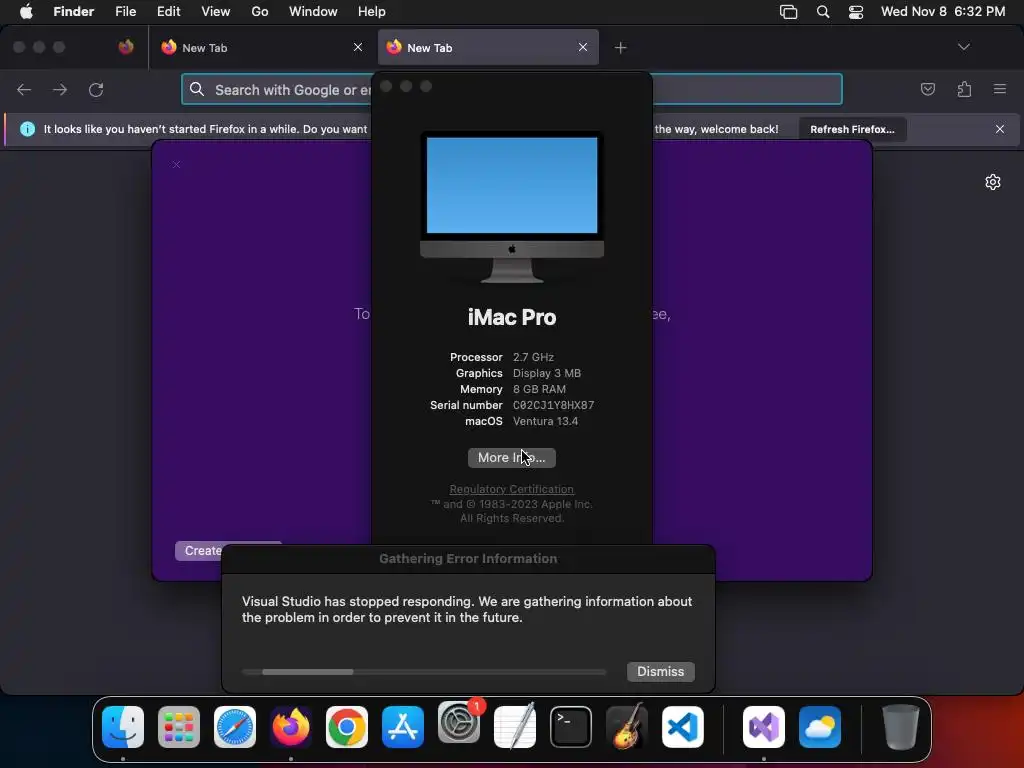The width and height of the screenshot is (1024, 768).
Task: Go forward in Firefox
Action: point(60,89)
